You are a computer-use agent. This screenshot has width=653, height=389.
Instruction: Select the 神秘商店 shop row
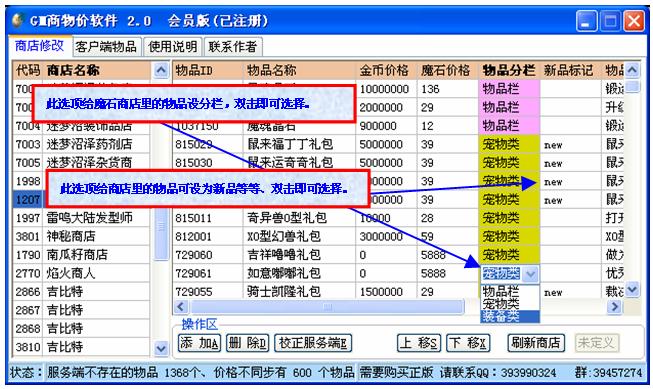click(x=81, y=237)
